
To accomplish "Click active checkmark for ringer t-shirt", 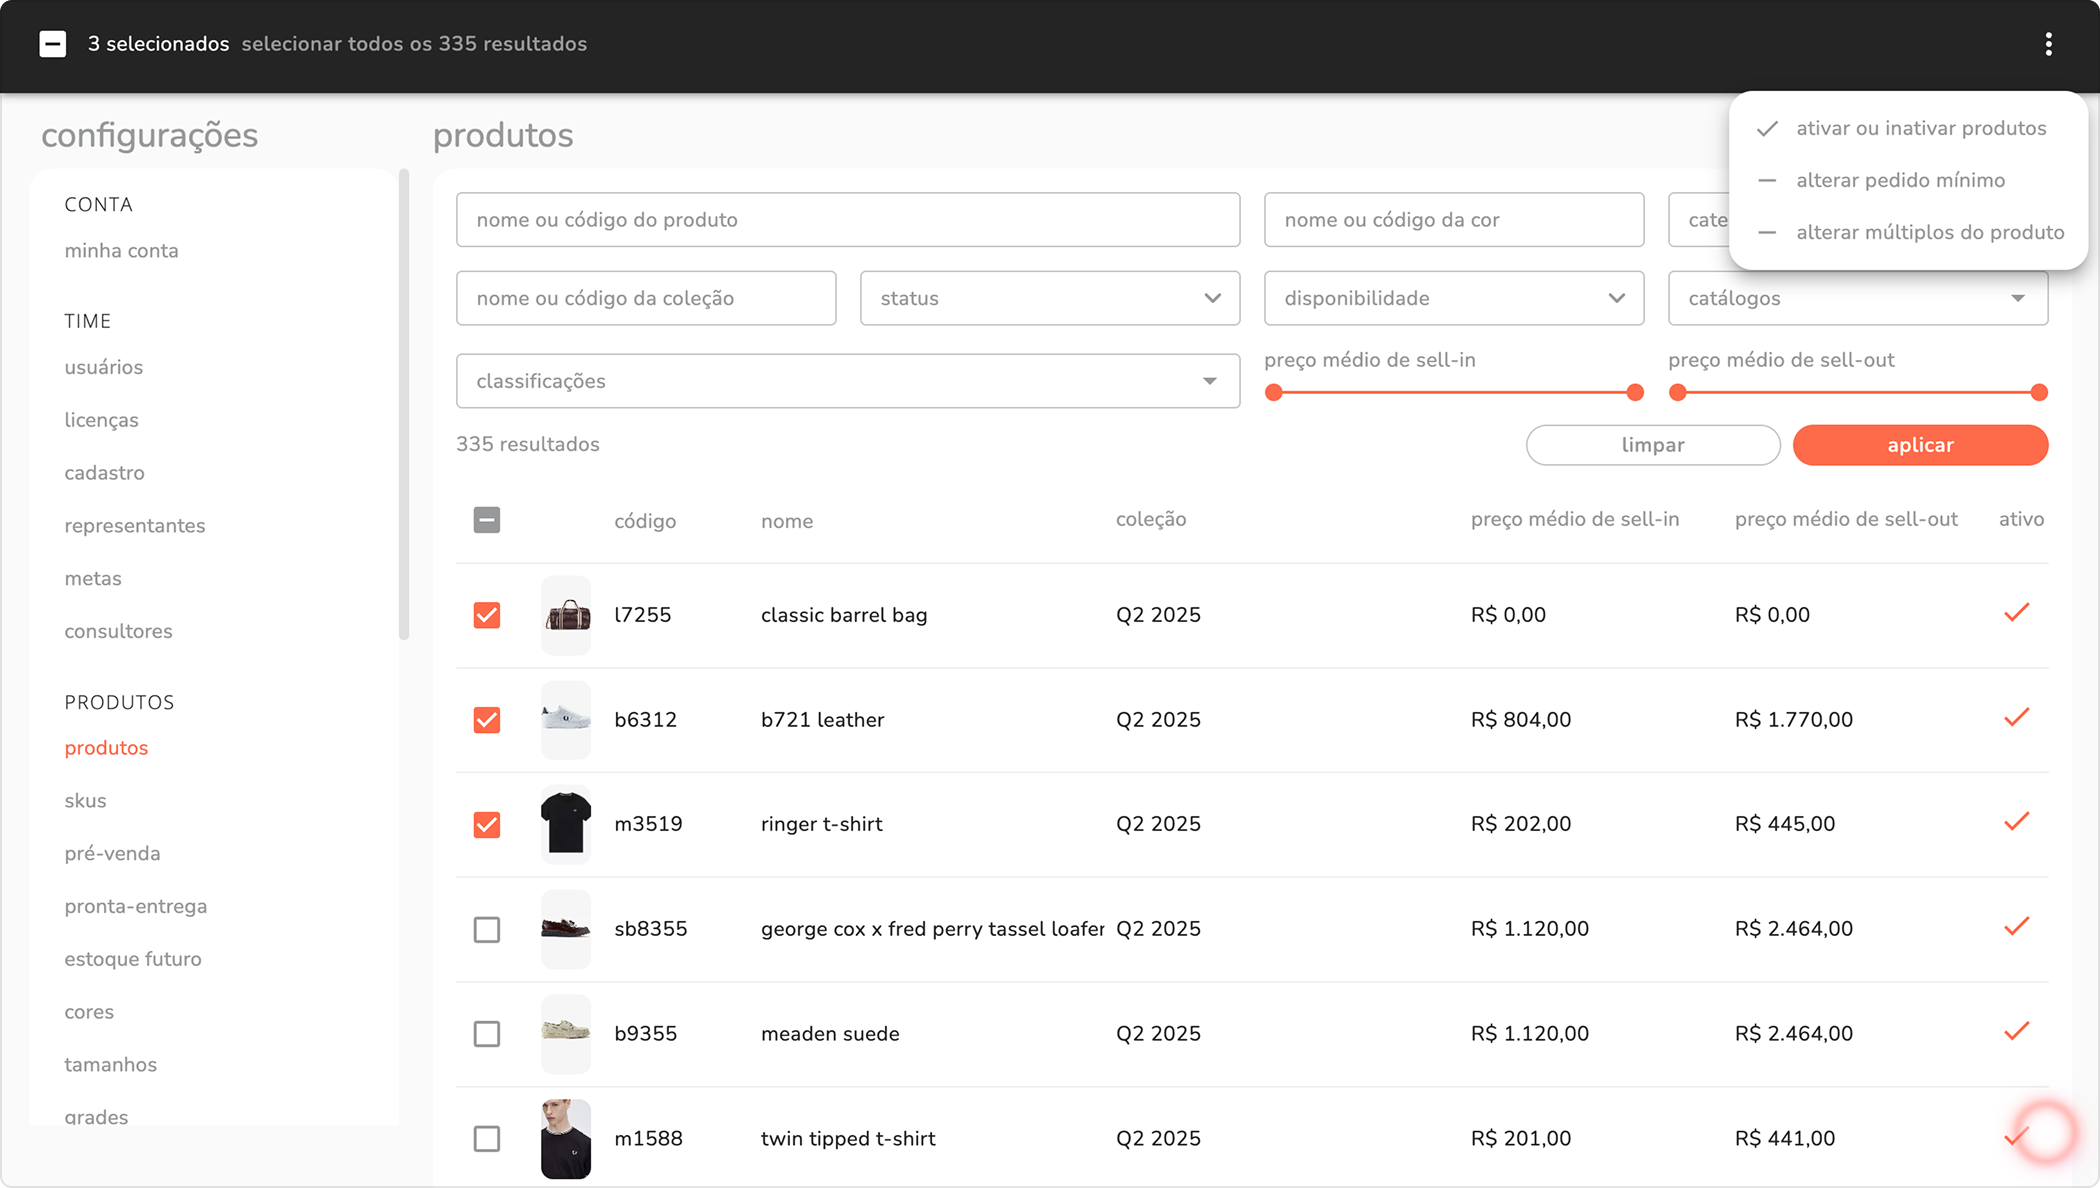I will coord(2016,822).
